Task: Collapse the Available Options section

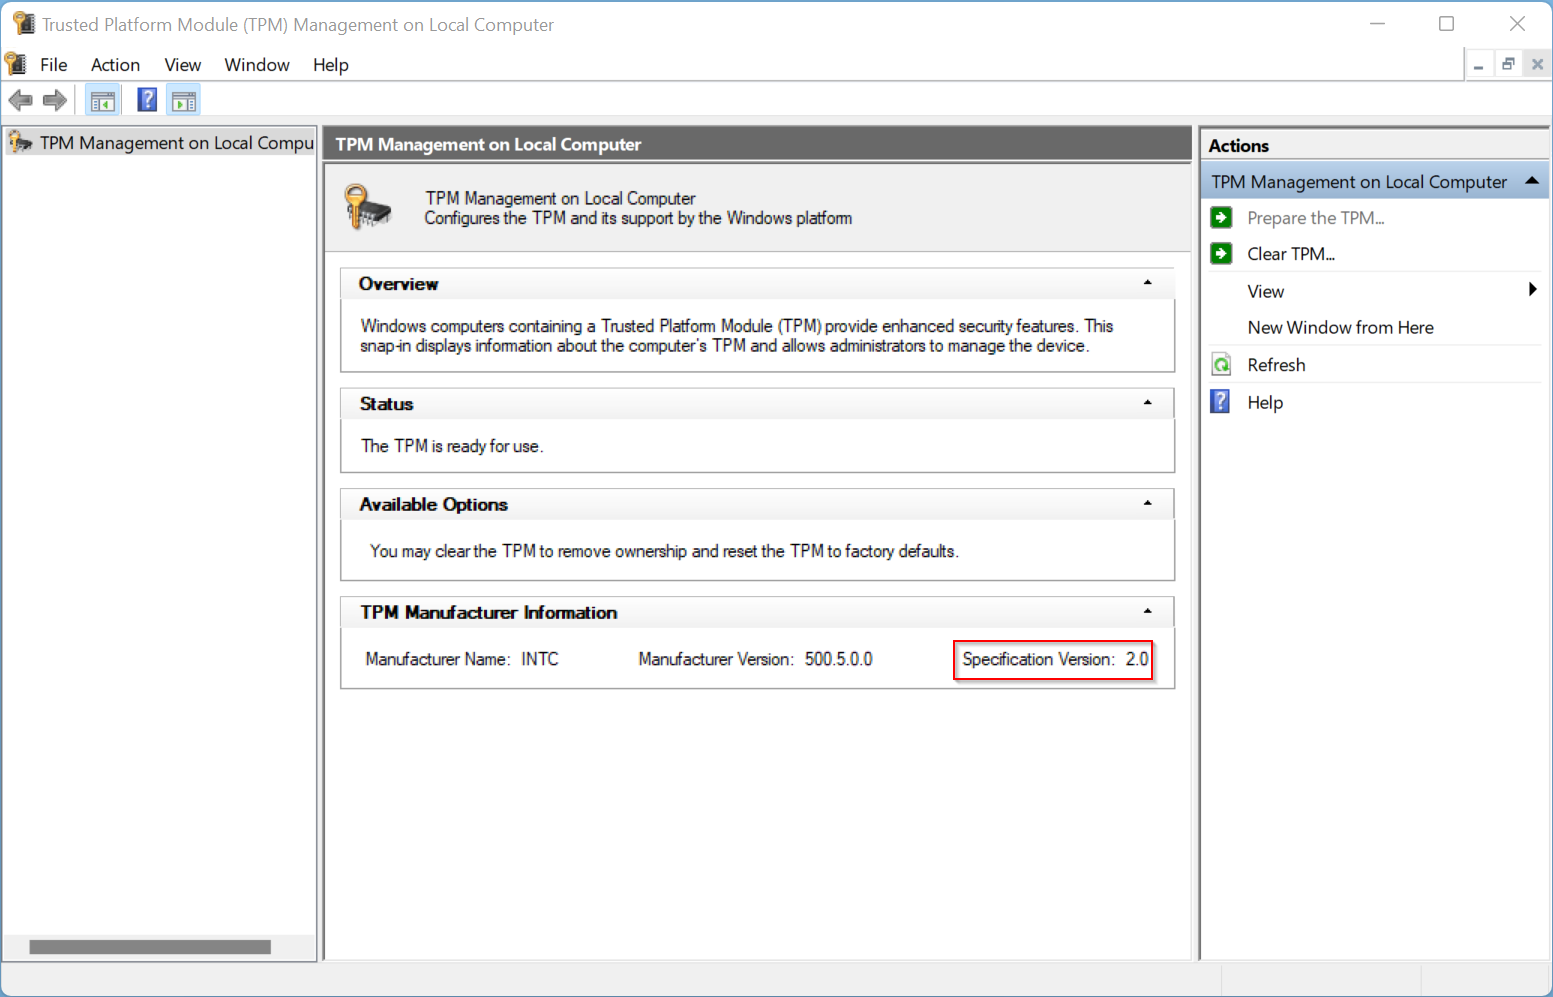Action: point(1148,503)
